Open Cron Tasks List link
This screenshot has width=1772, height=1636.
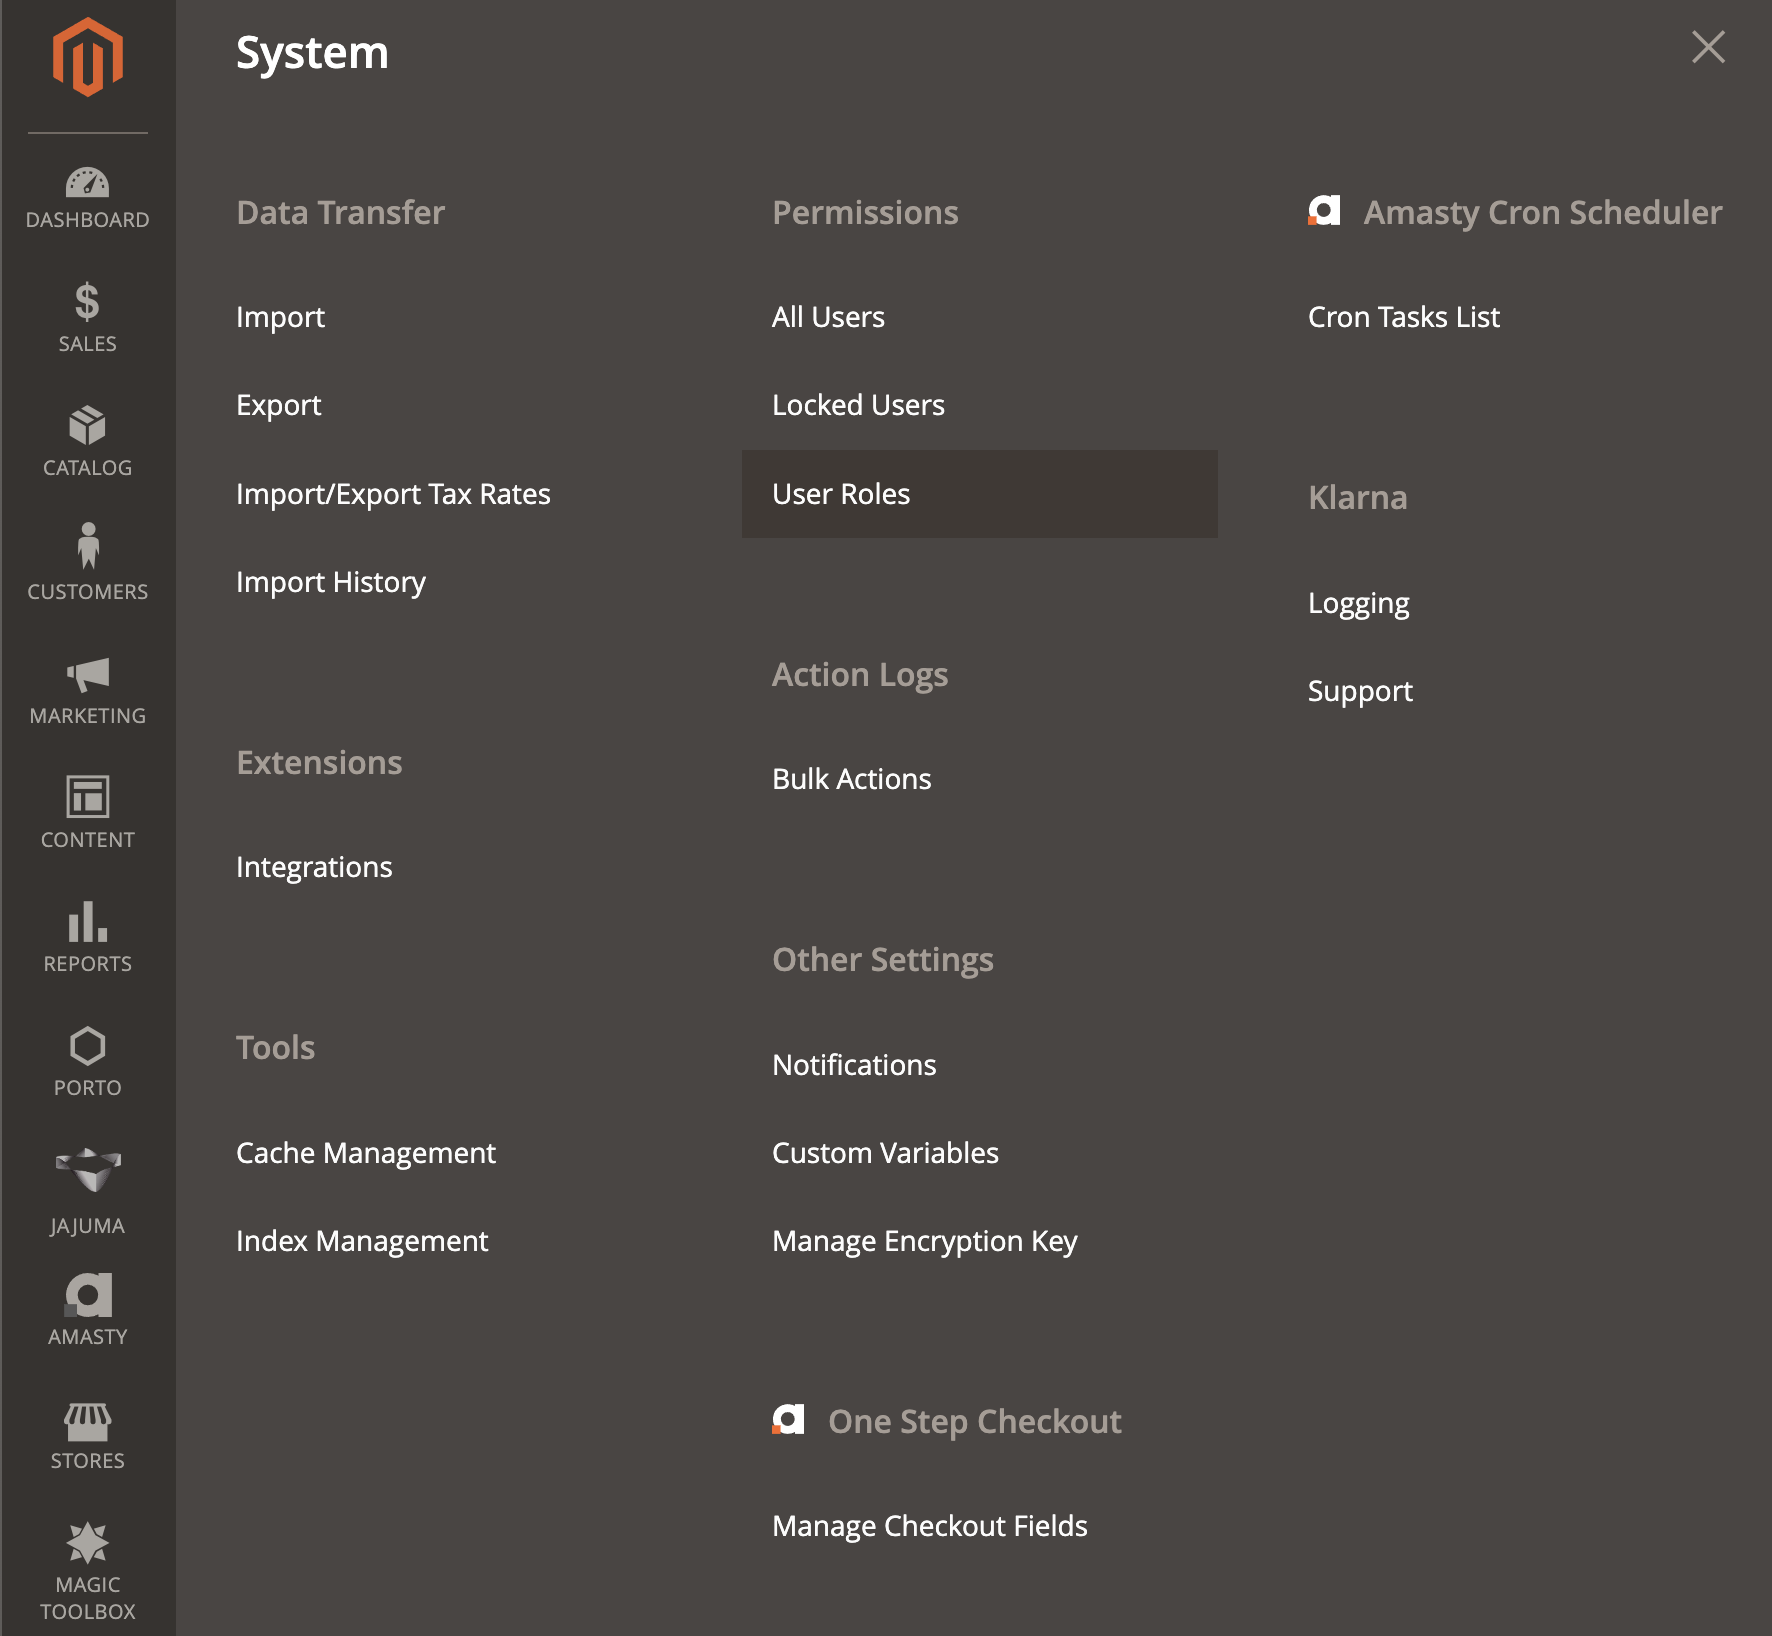click(x=1403, y=317)
